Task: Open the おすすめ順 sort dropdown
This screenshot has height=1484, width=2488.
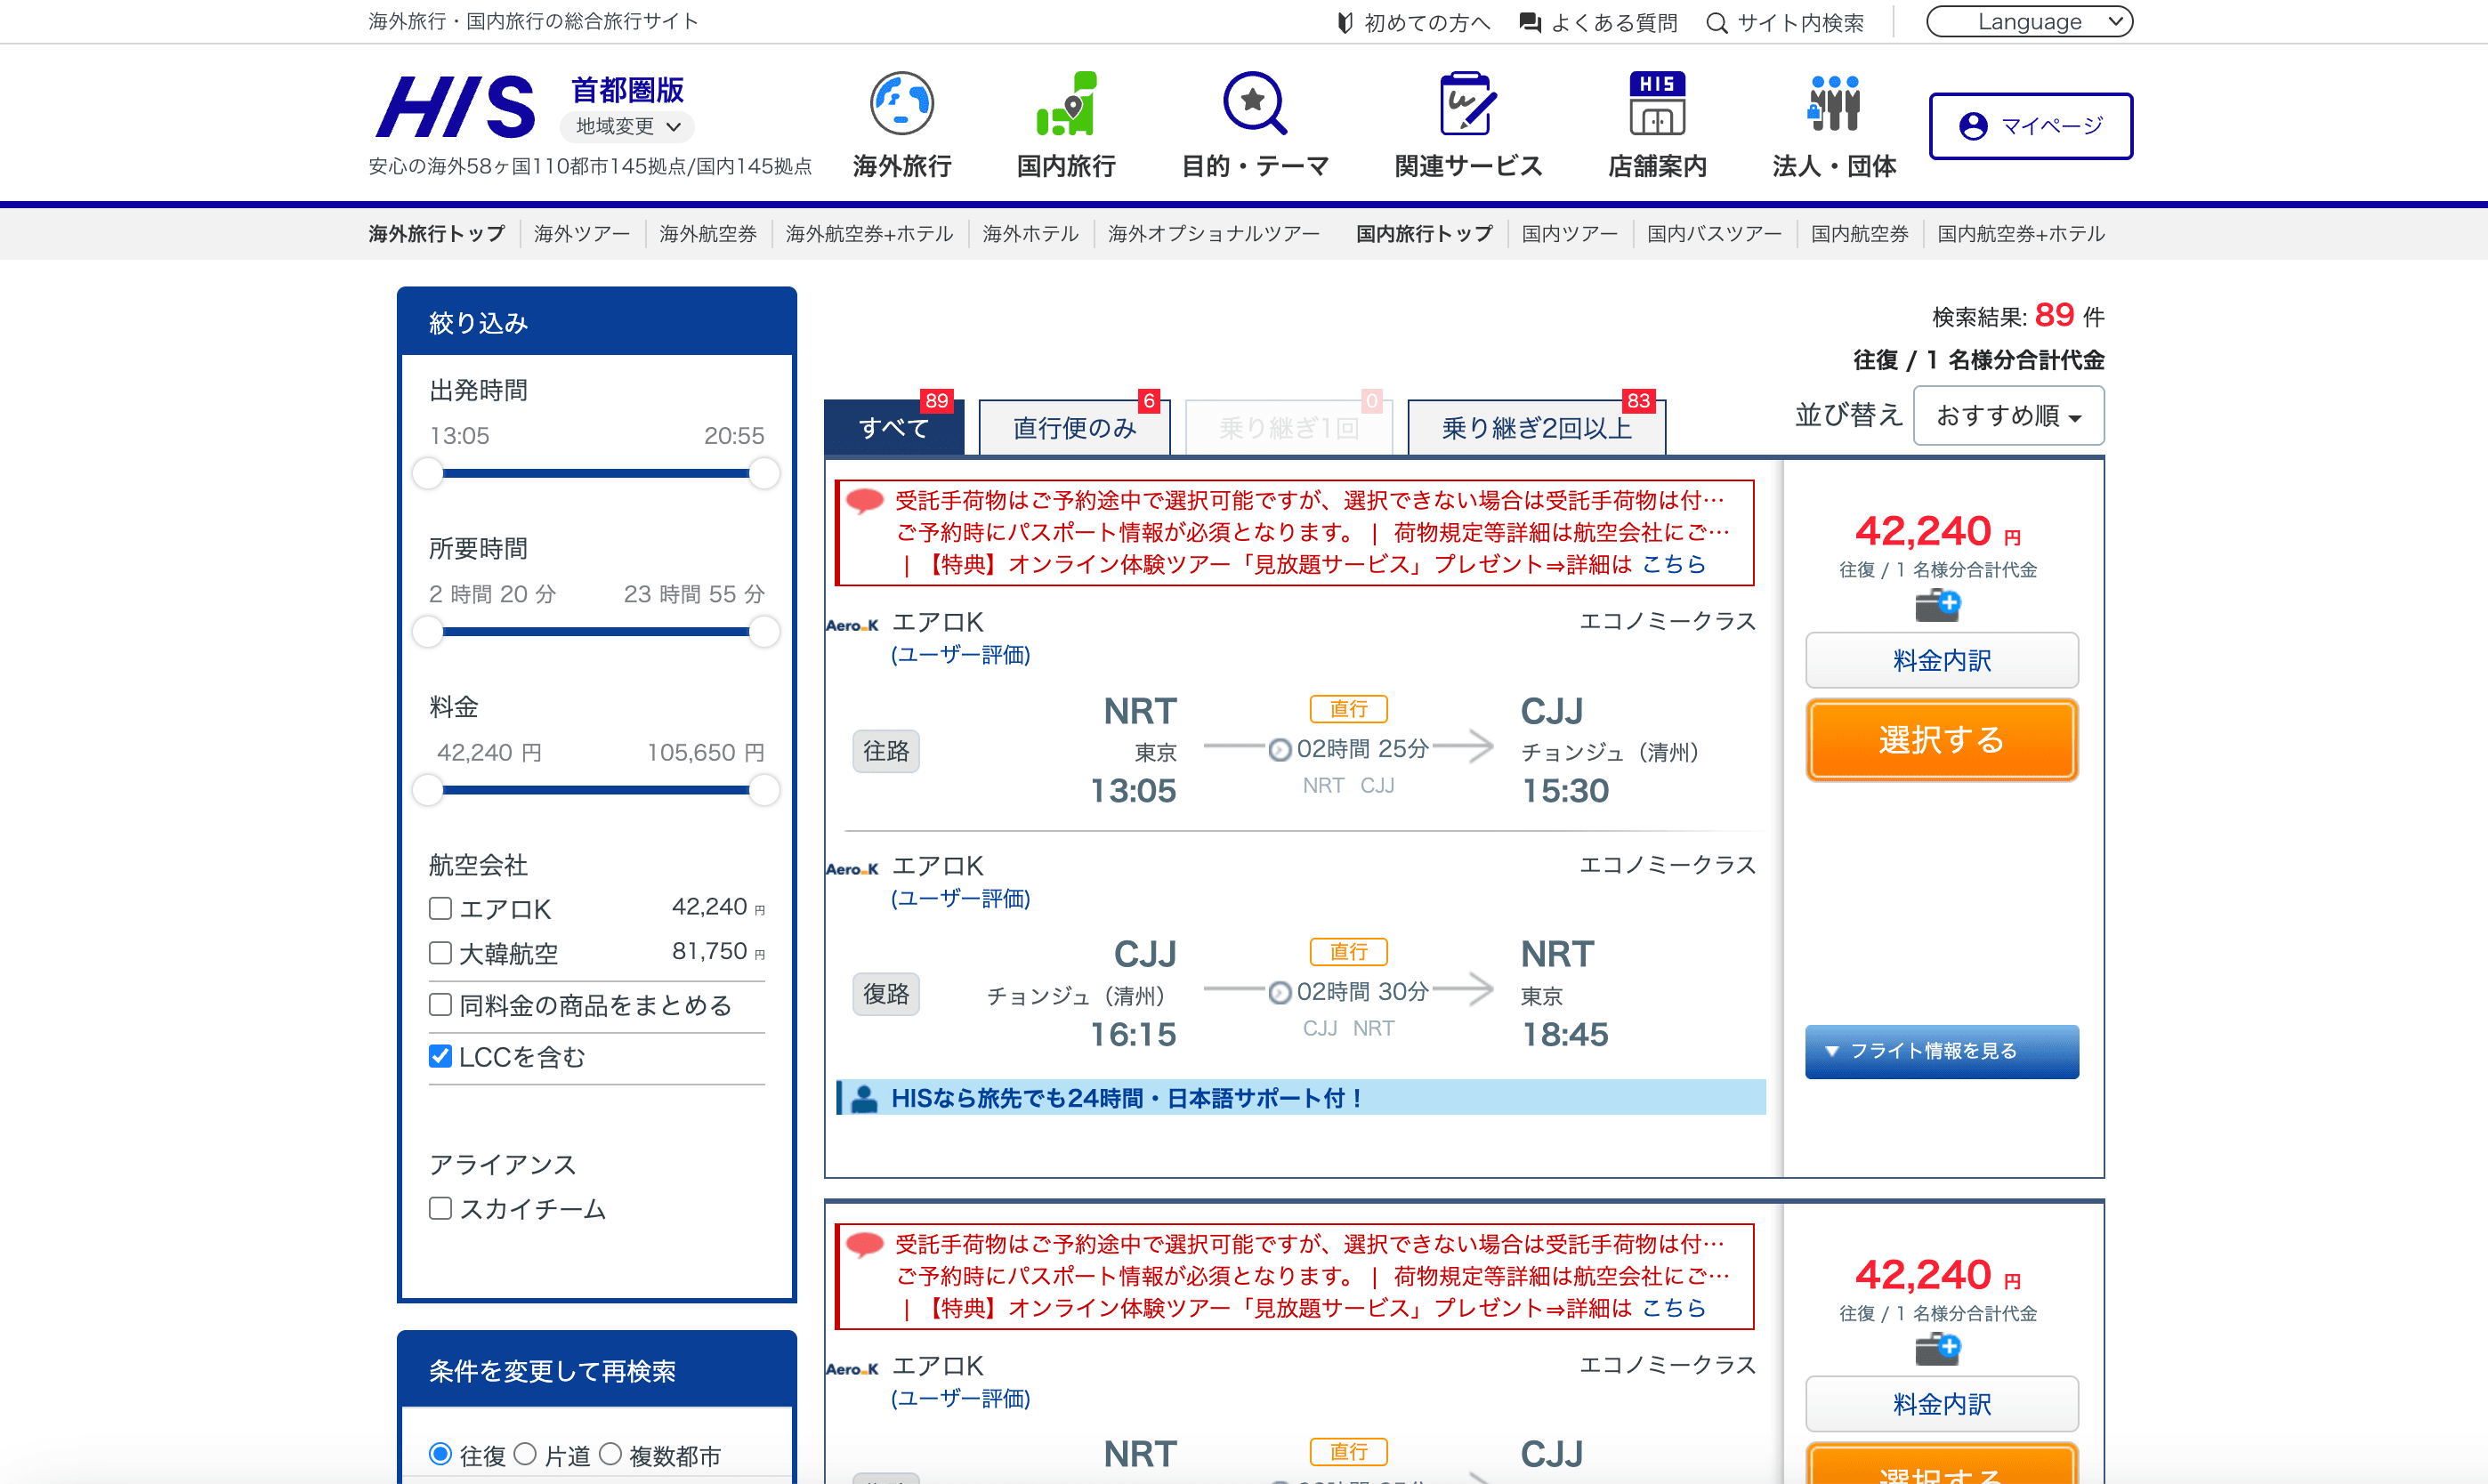Action: (2007, 415)
